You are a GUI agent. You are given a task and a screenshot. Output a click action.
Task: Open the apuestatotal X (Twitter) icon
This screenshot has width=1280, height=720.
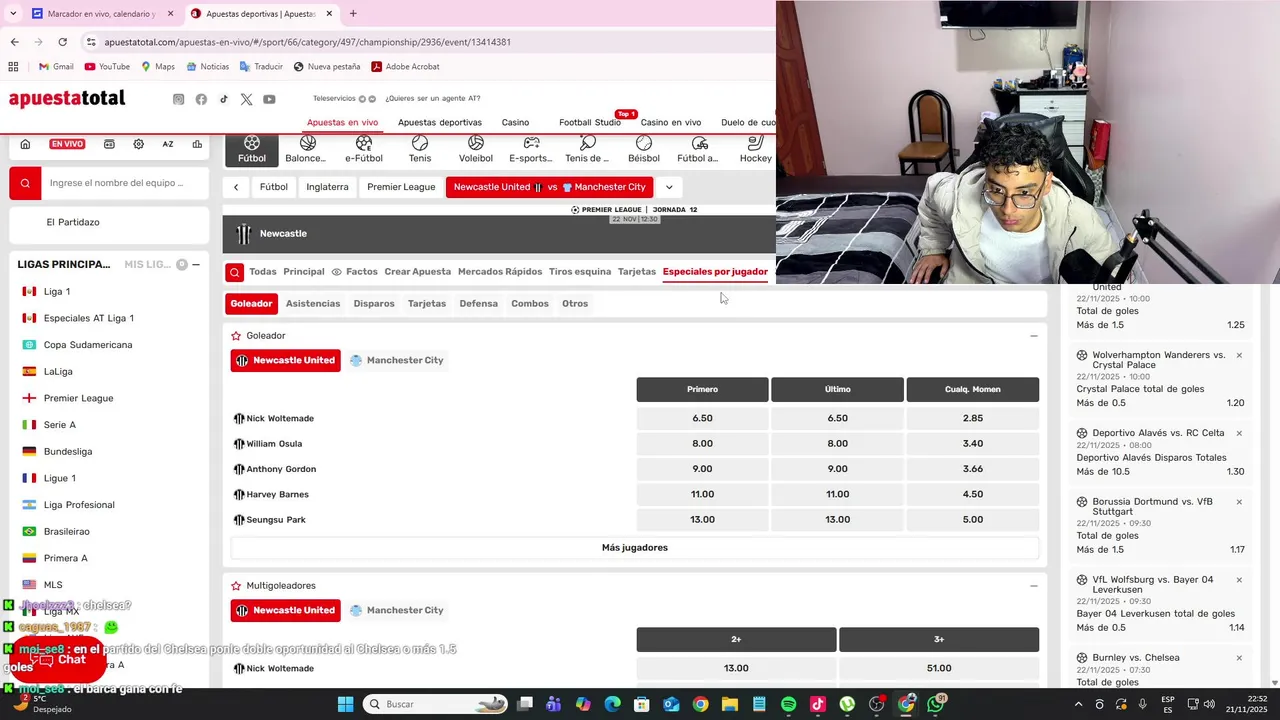247,99
